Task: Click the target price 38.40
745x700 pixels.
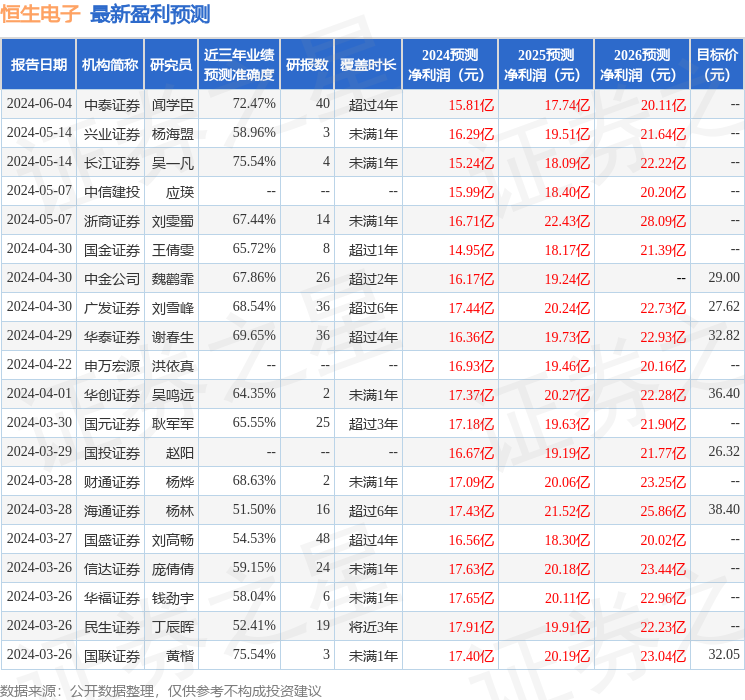Action: pyautogui.click(x=724, y=509)
